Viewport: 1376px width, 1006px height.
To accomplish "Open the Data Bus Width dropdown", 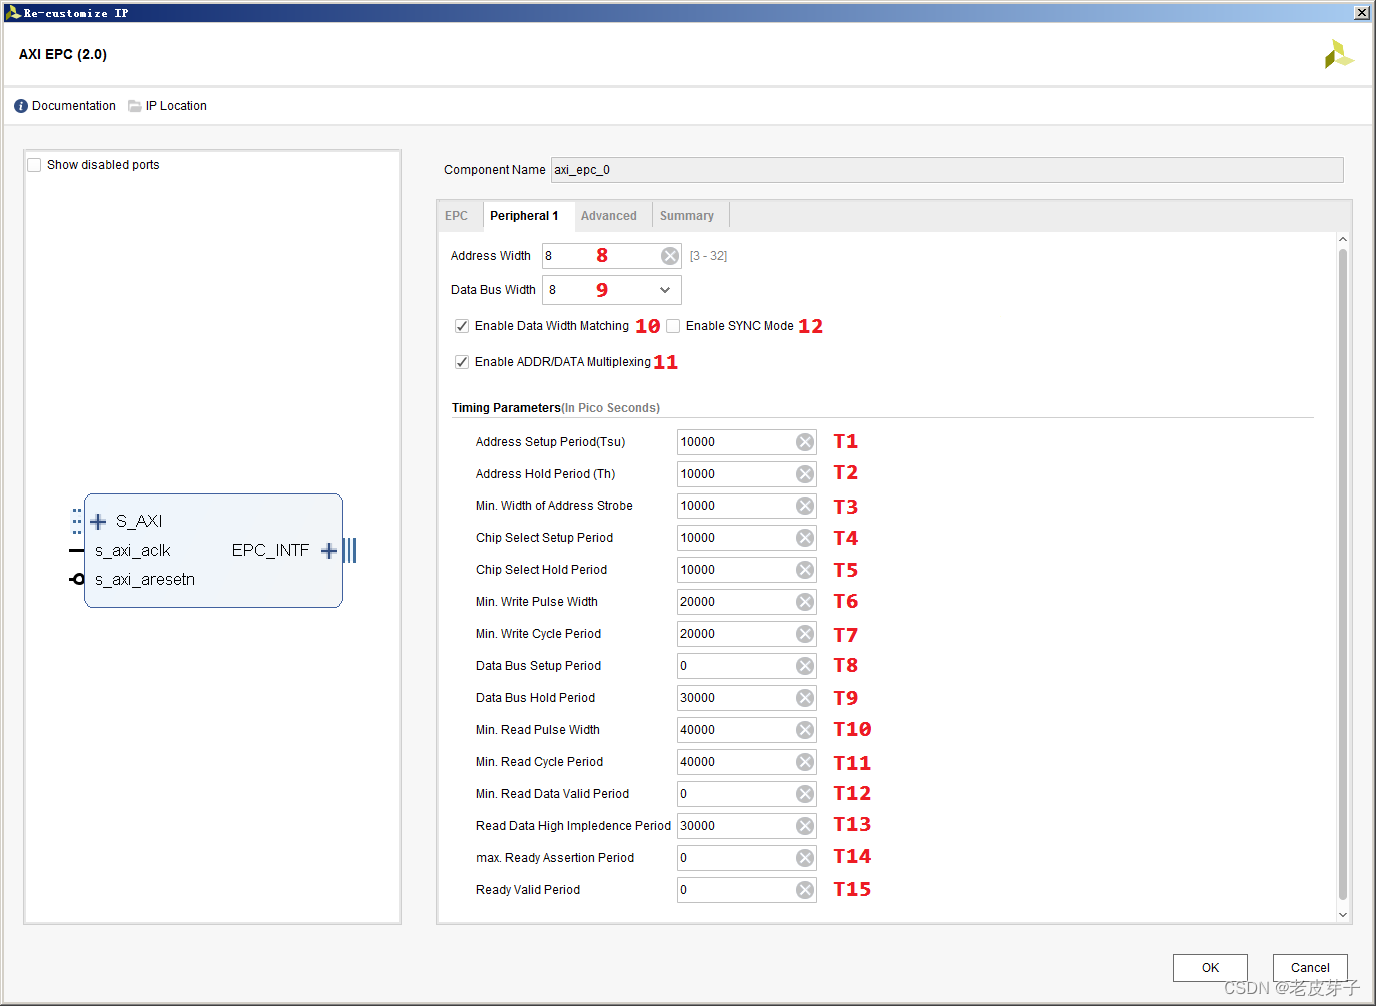I will (612, 290).
